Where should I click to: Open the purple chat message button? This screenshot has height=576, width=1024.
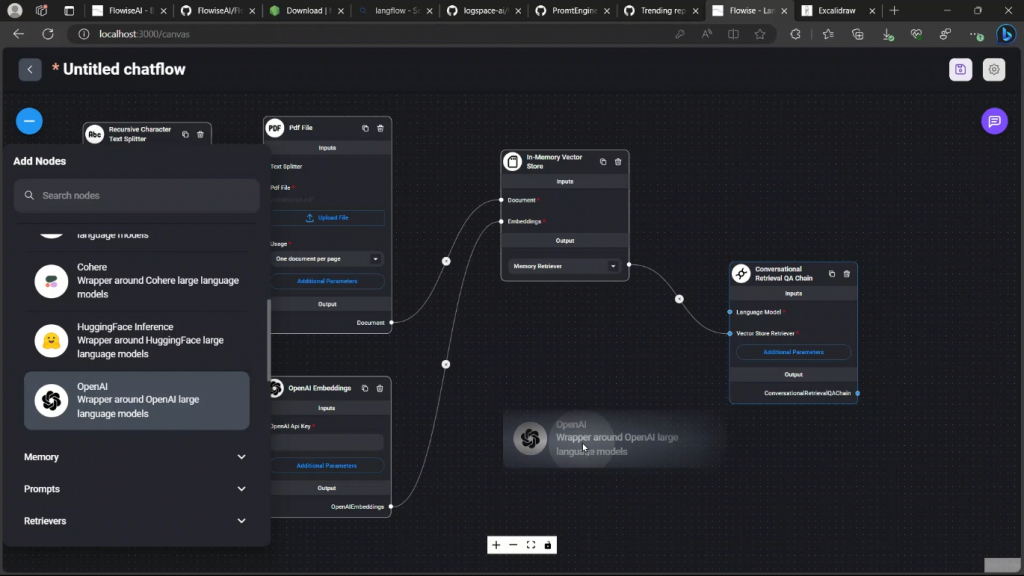click(994, 121)
